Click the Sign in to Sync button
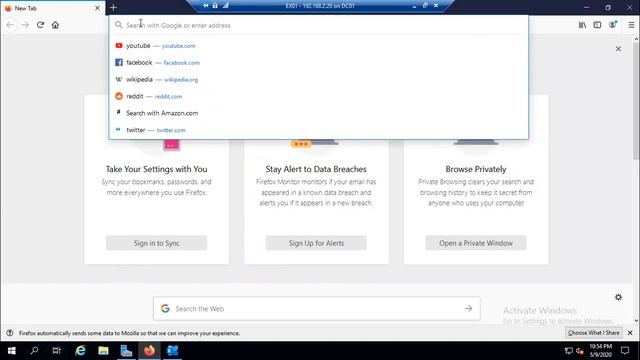The height and width of the screenshot is (360, 640). tap(156, 243)
